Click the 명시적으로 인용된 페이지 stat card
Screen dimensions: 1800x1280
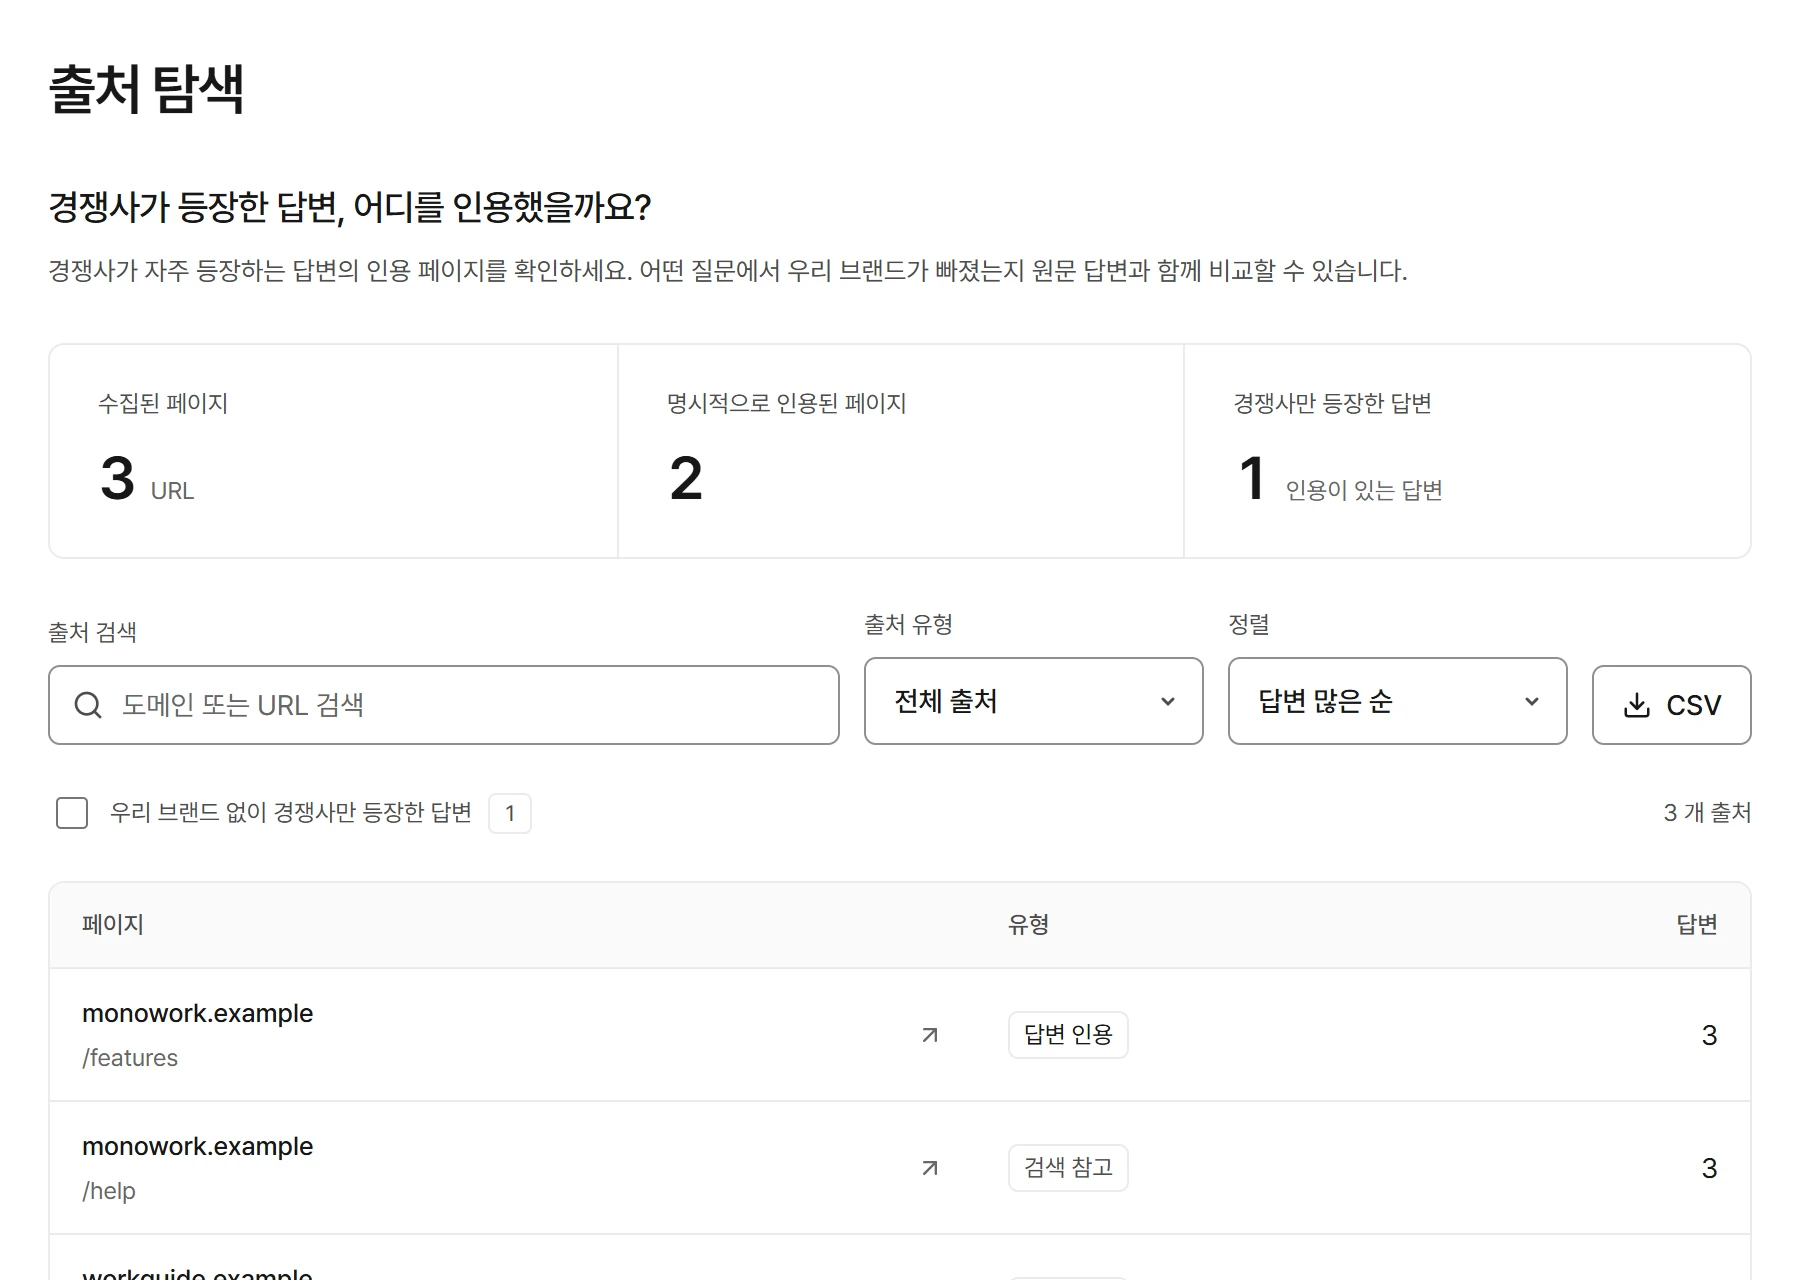point(901,451)
